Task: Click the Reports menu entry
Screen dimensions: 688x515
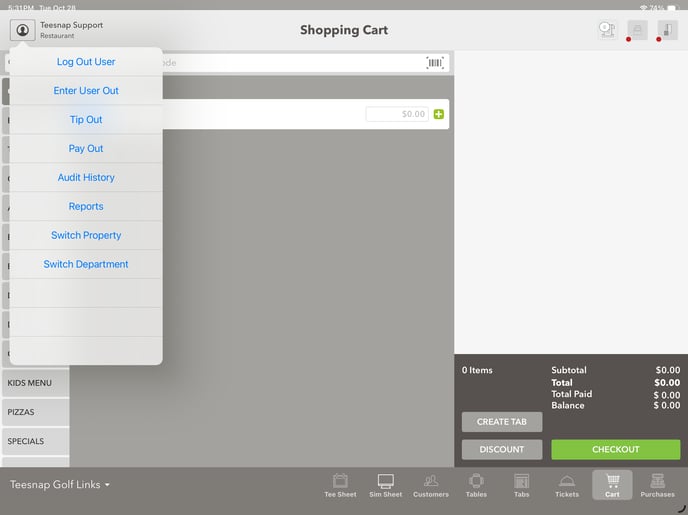Action: click(x=86, y=207)
